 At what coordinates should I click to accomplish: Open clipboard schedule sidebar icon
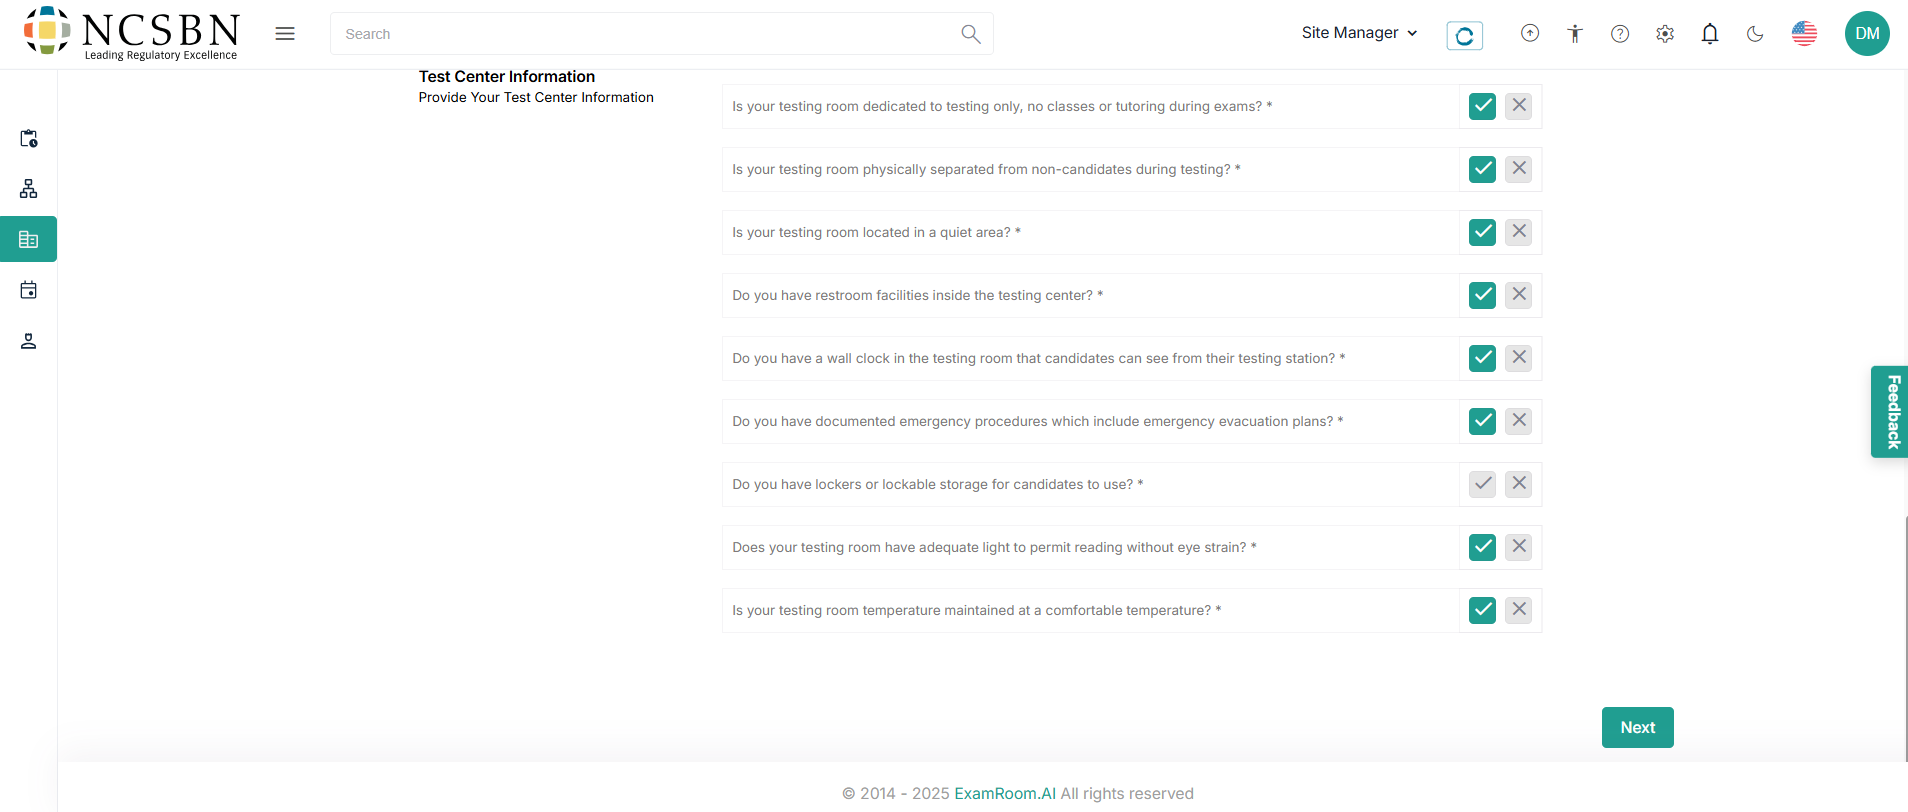tap(29, 139)
